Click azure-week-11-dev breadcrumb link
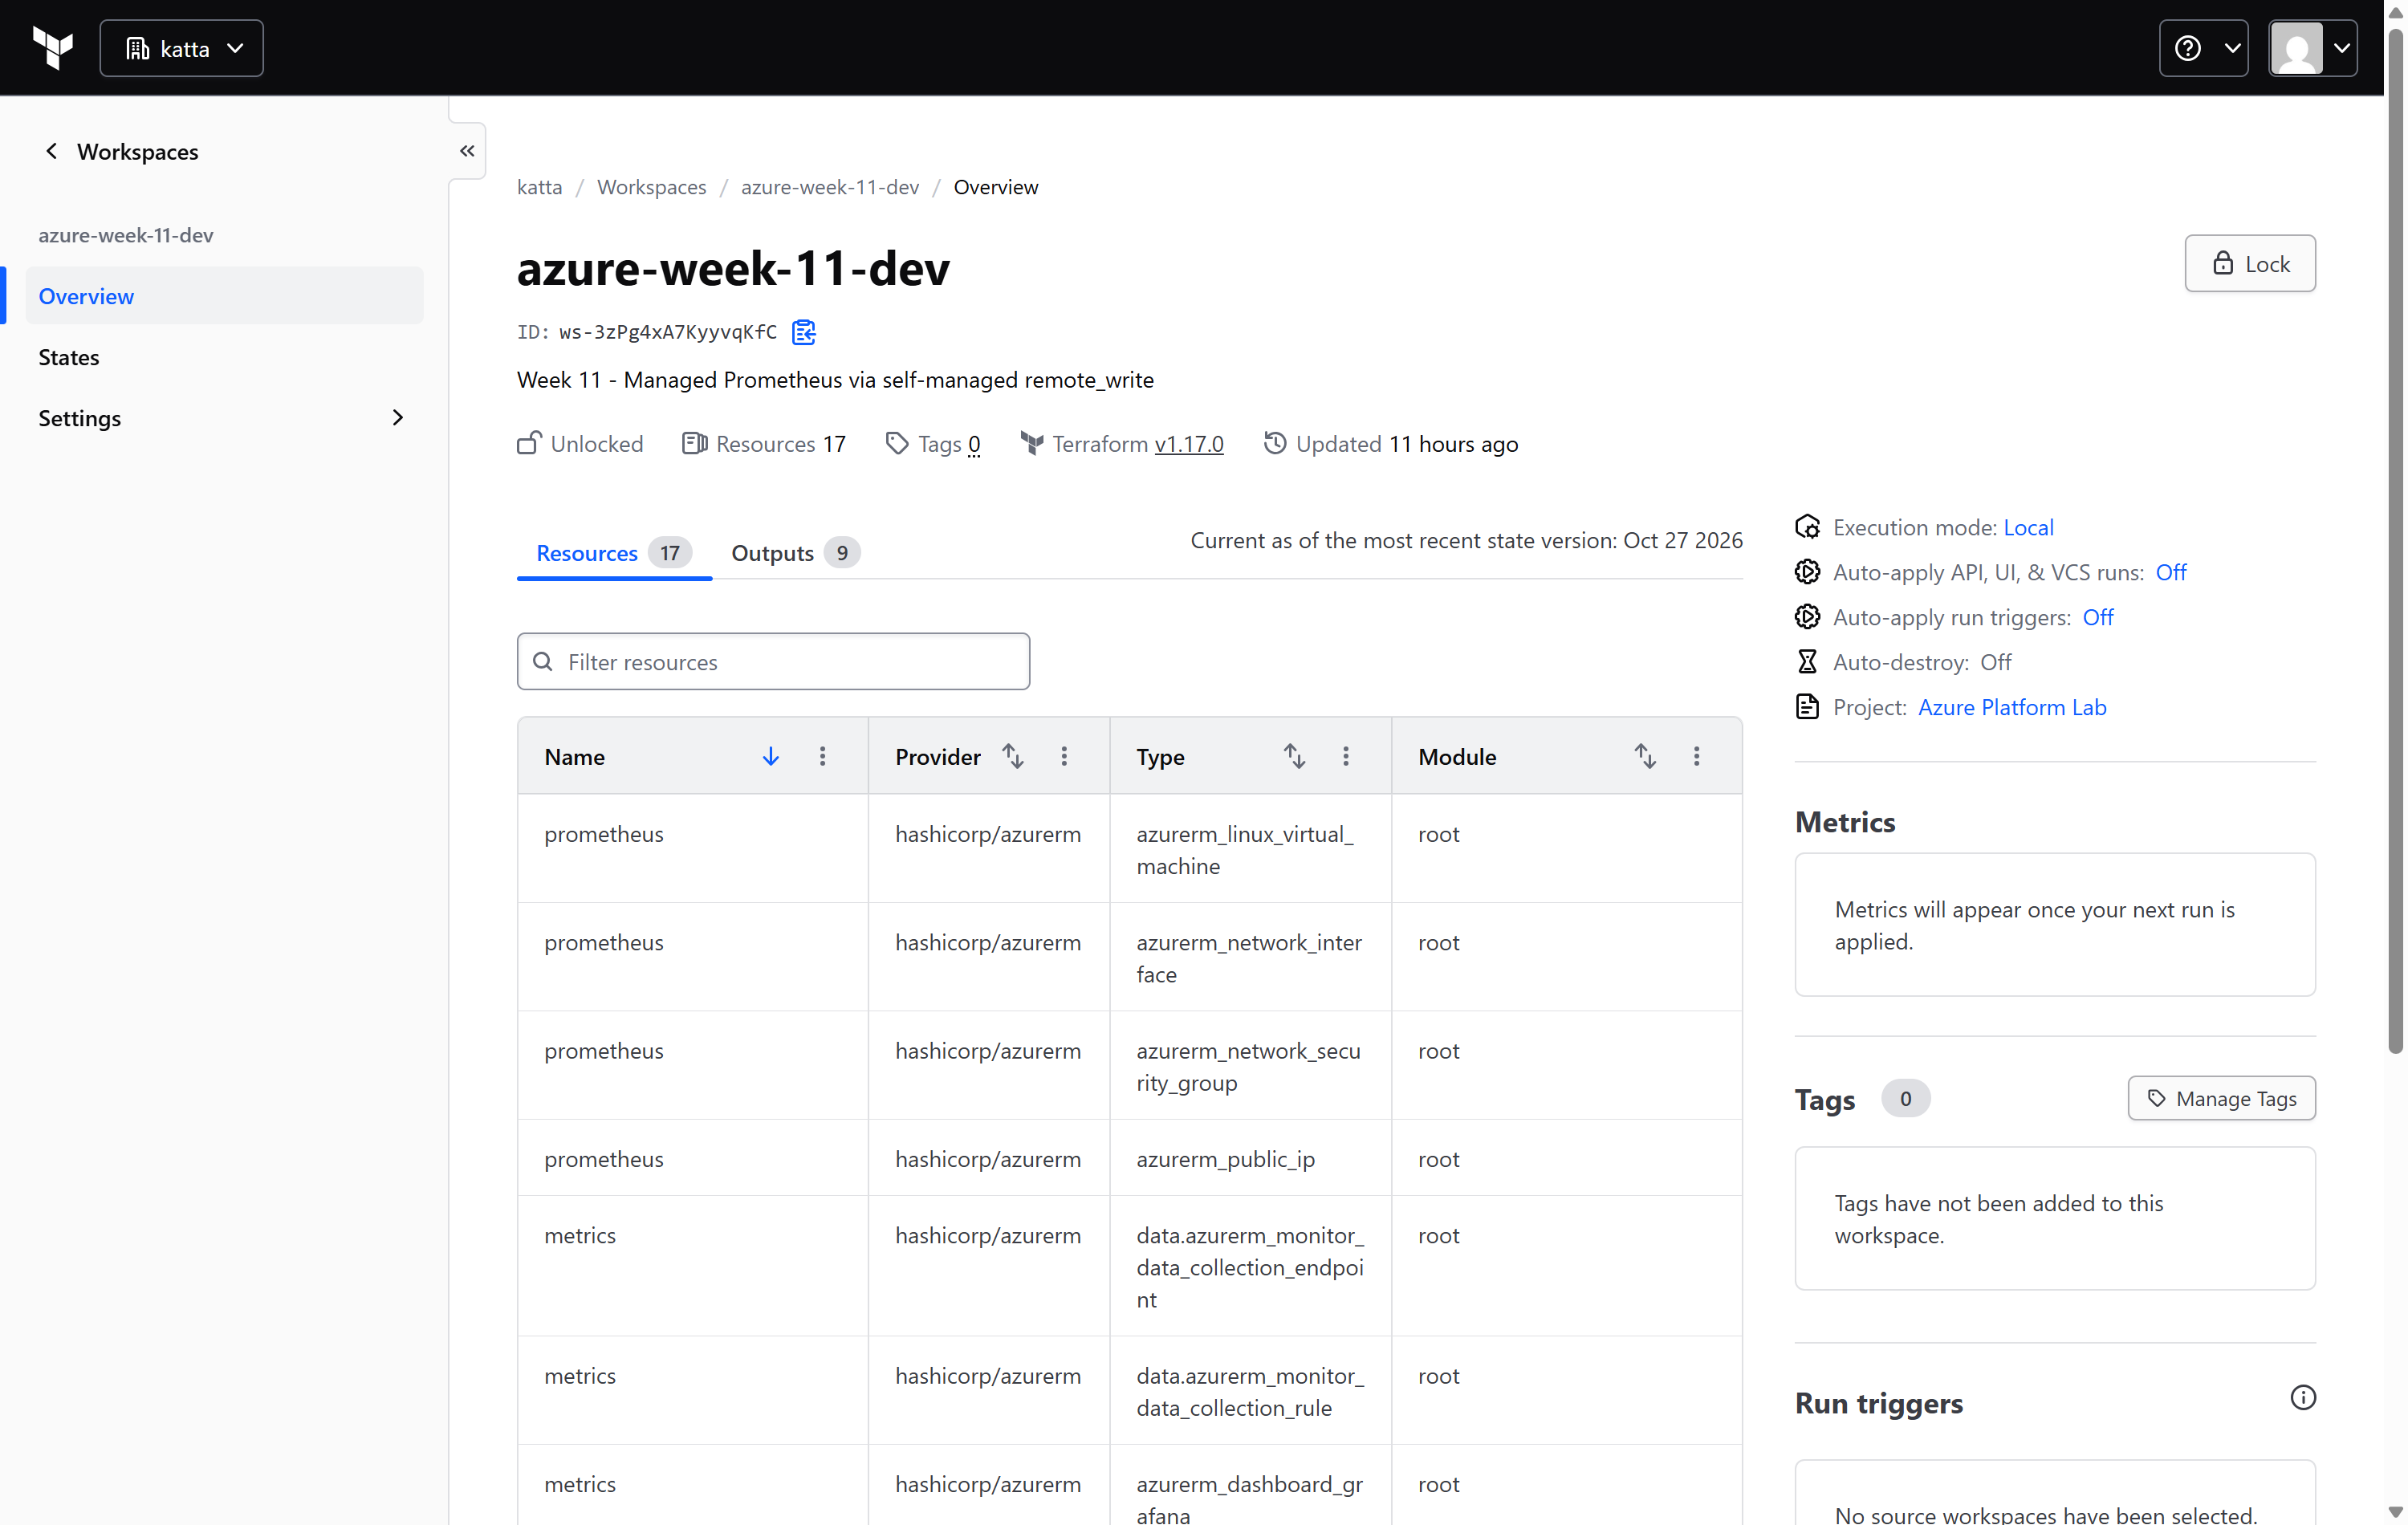The width and height of the screenshot is (2408, 1525). (829, 187)
